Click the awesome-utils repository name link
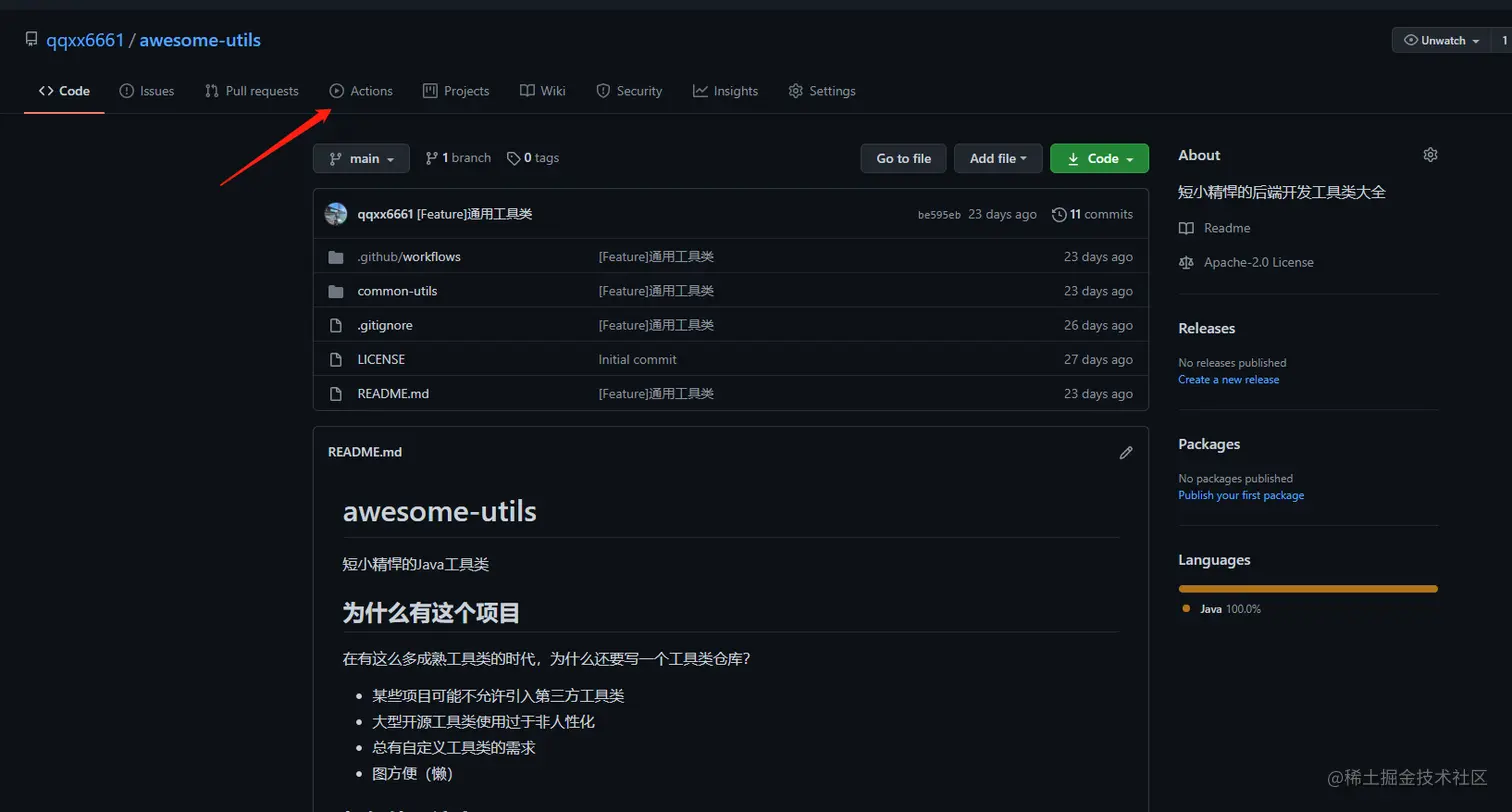This screenshot has height=812, width=1512. coord(200,40)
